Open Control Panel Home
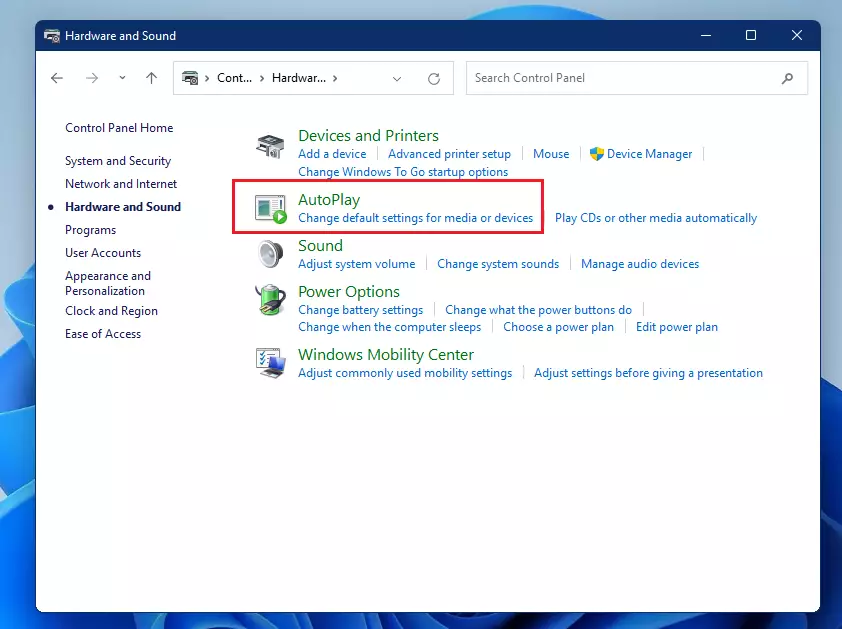This screenshot has width=842, height=629. point(119,128)
